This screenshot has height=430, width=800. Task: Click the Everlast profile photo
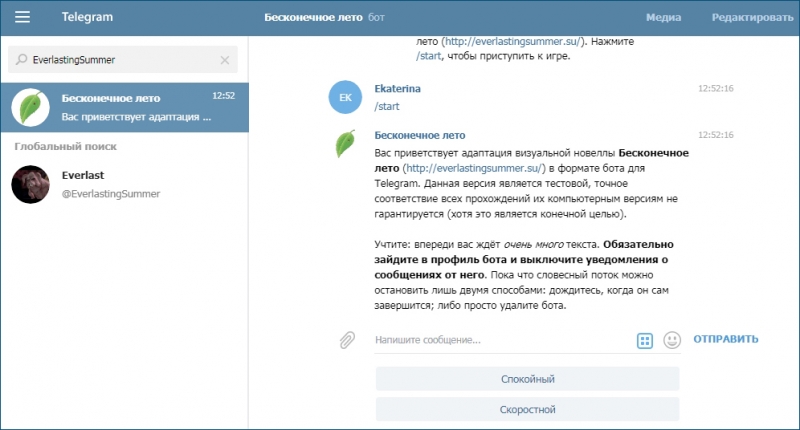(x=31, y=184)
